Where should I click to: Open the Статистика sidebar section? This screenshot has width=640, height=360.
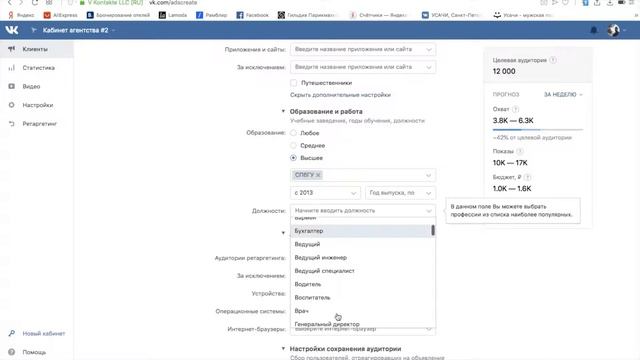point(37,68)
